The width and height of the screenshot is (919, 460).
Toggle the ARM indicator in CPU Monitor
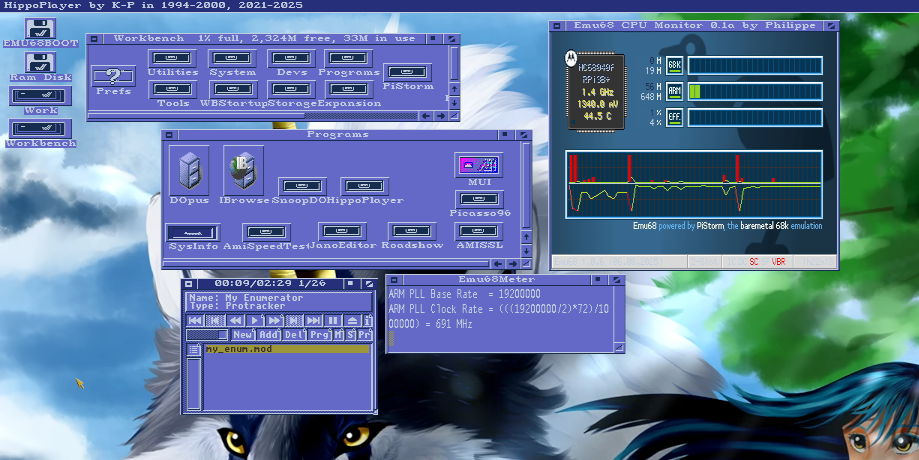(674, 91)
